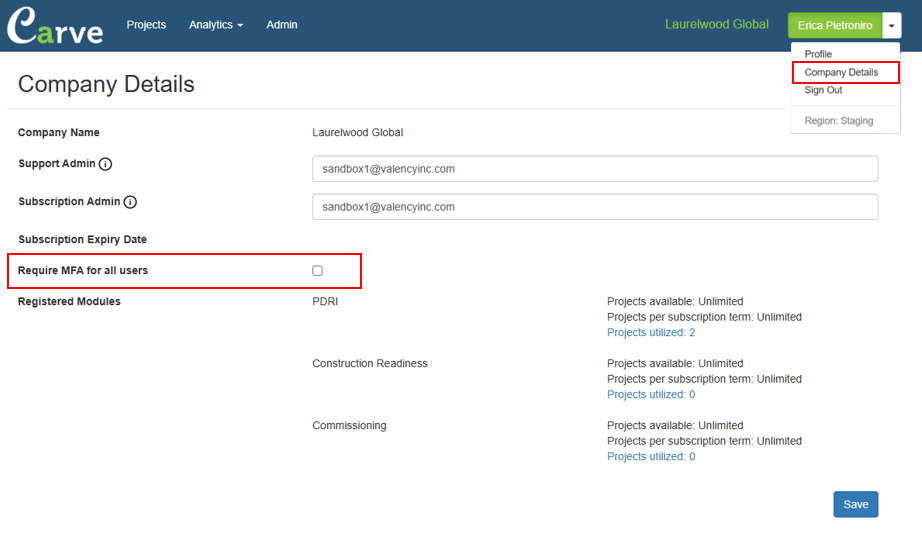Choose Sign Out in the dropdown
The height and width of the screenshot is (536, 922).
[823, 90]
